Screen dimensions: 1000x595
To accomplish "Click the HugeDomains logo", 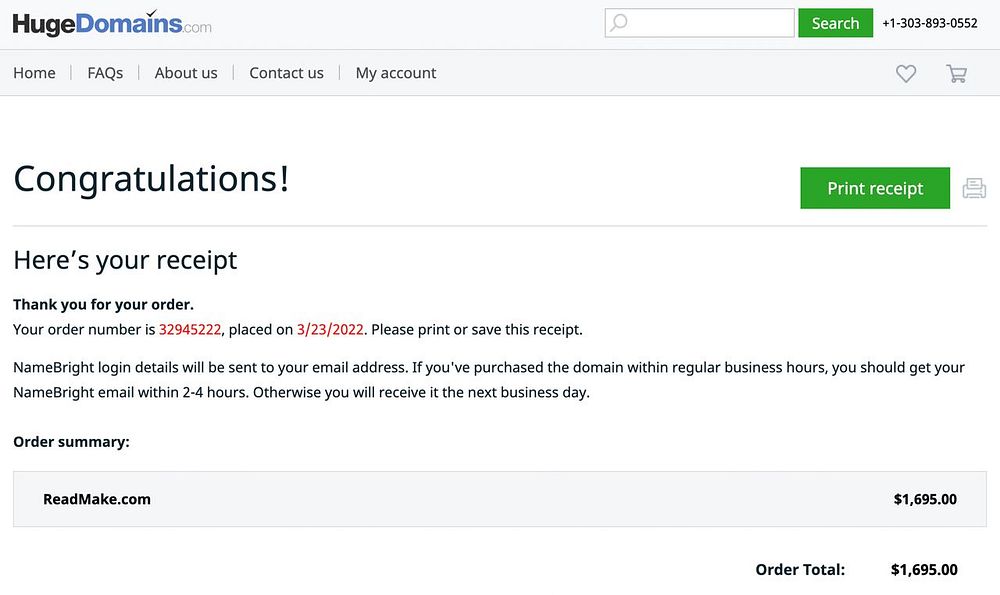I will [112, 23].
